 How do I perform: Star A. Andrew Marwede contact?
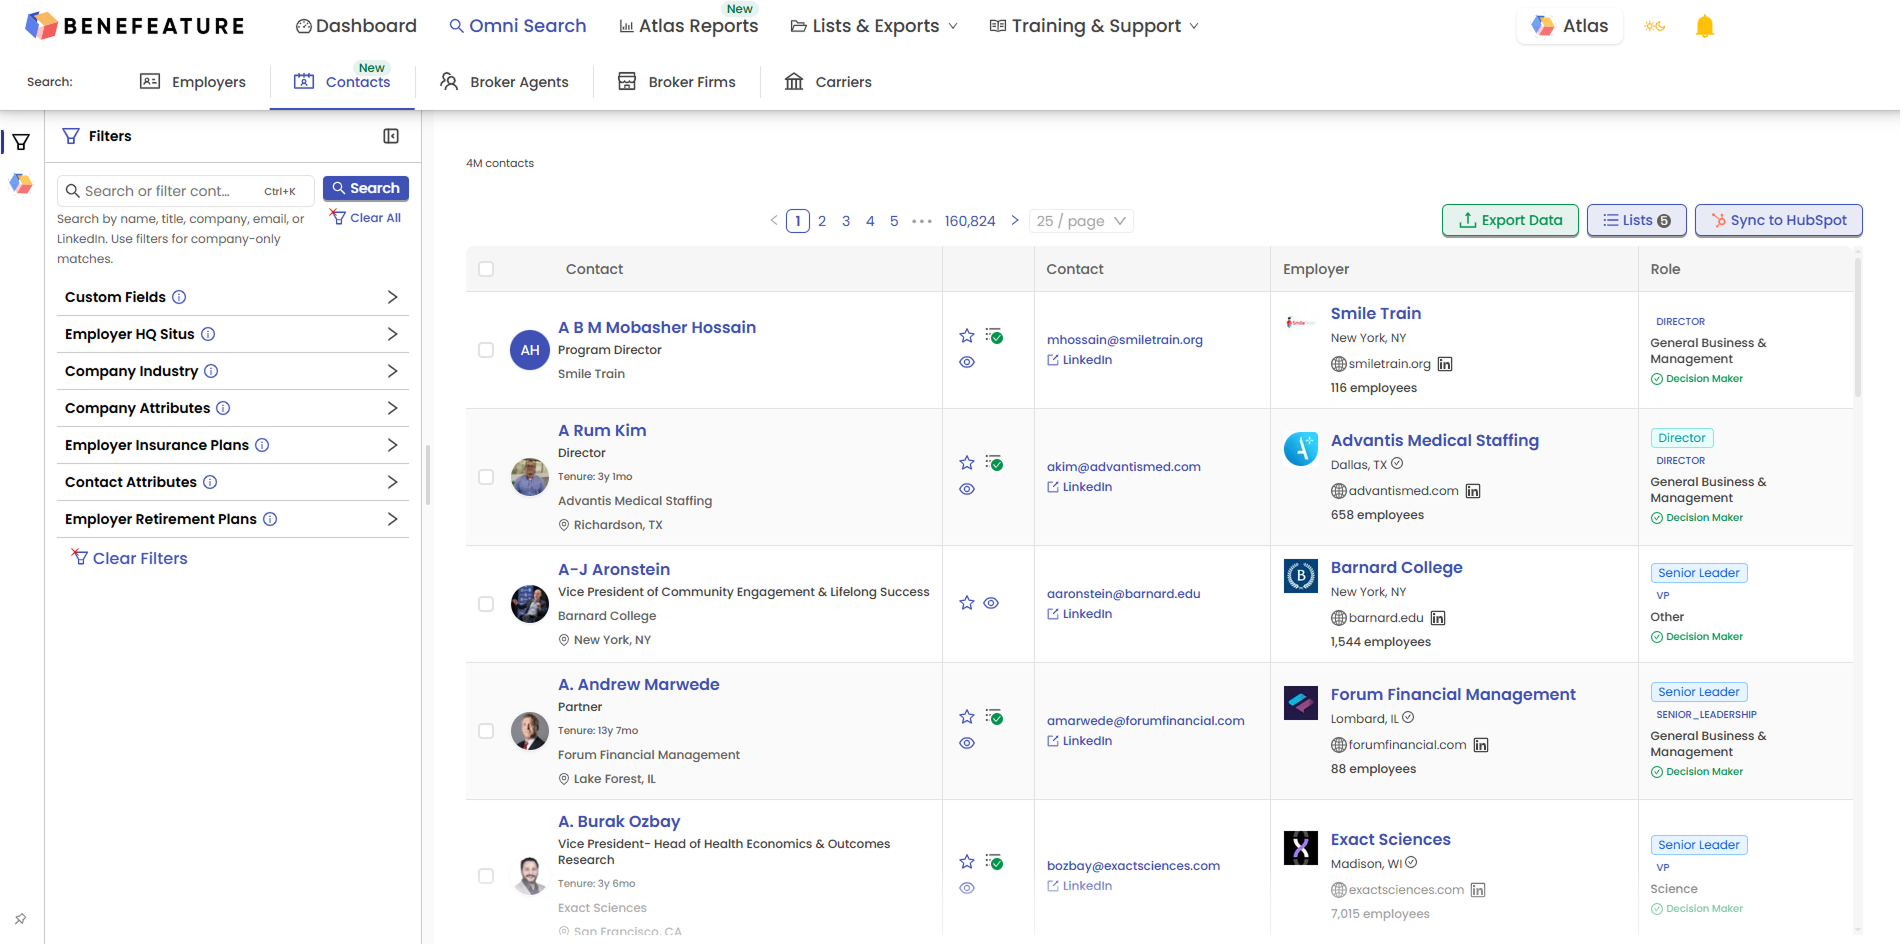pos(967,717)
